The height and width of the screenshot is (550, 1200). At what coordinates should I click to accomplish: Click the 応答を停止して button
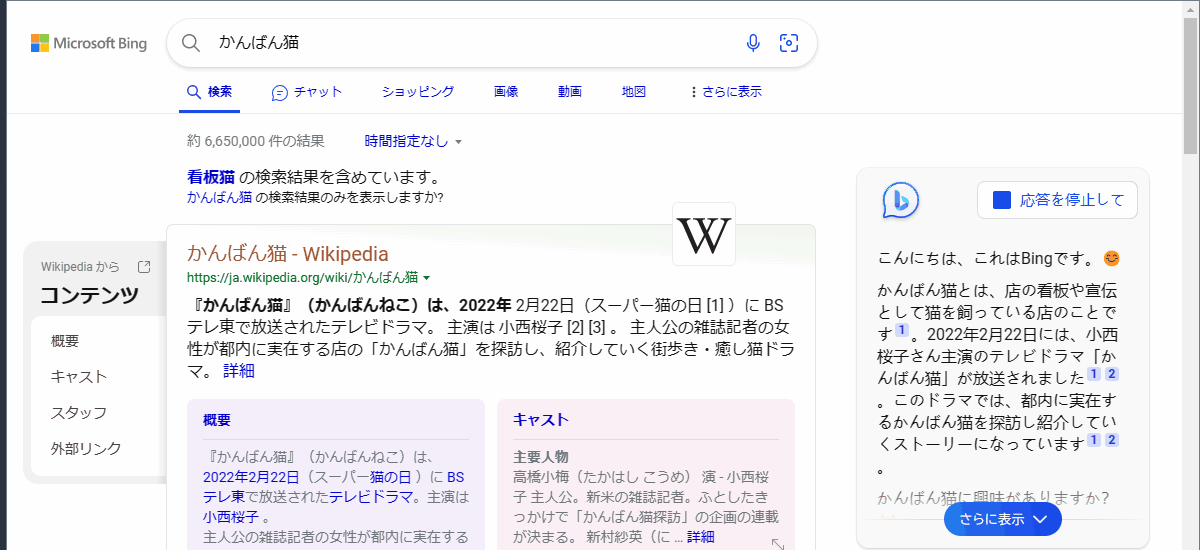pyautogui.click(x=1057, y=200)
